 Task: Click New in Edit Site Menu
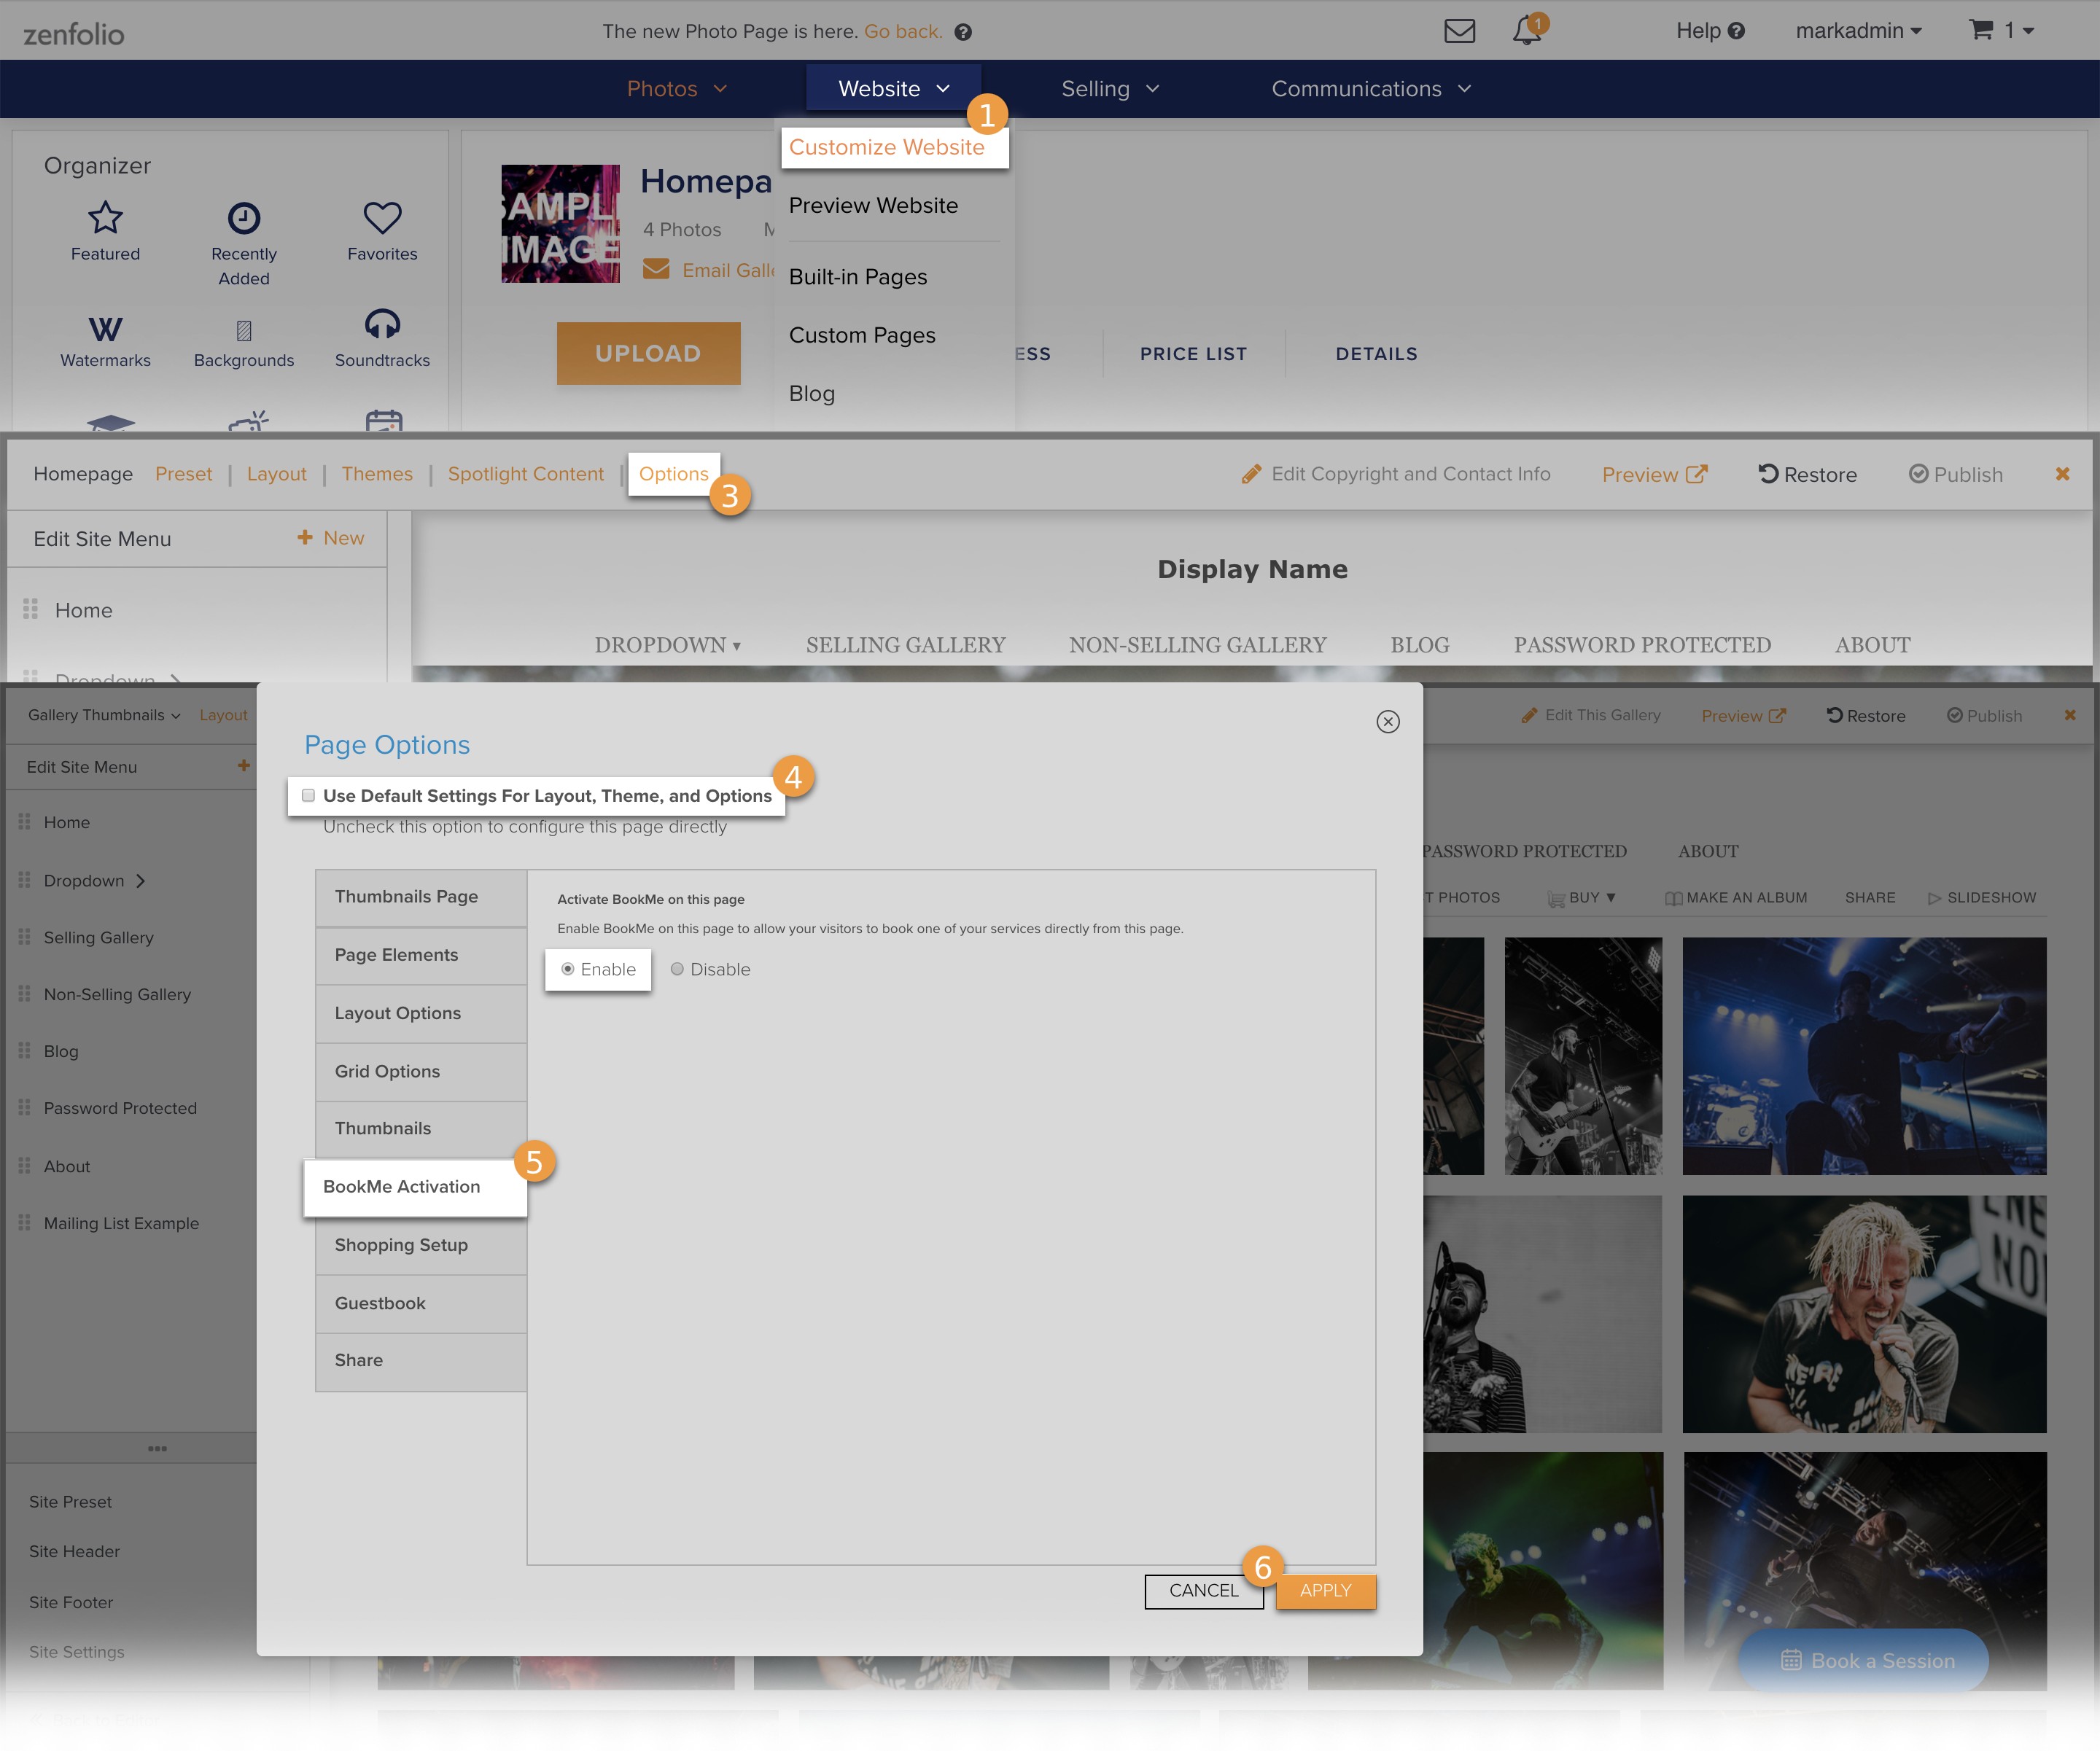(x=331, y=538)
